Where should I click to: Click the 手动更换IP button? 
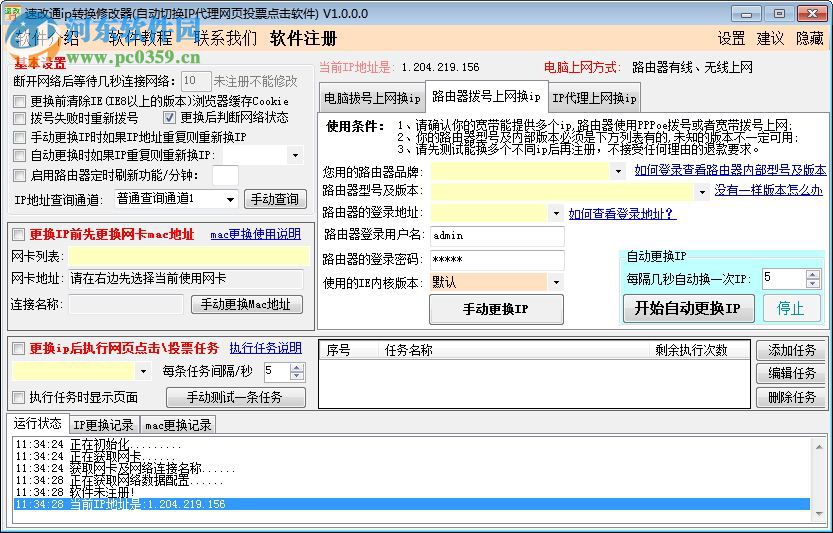point(496,309)
